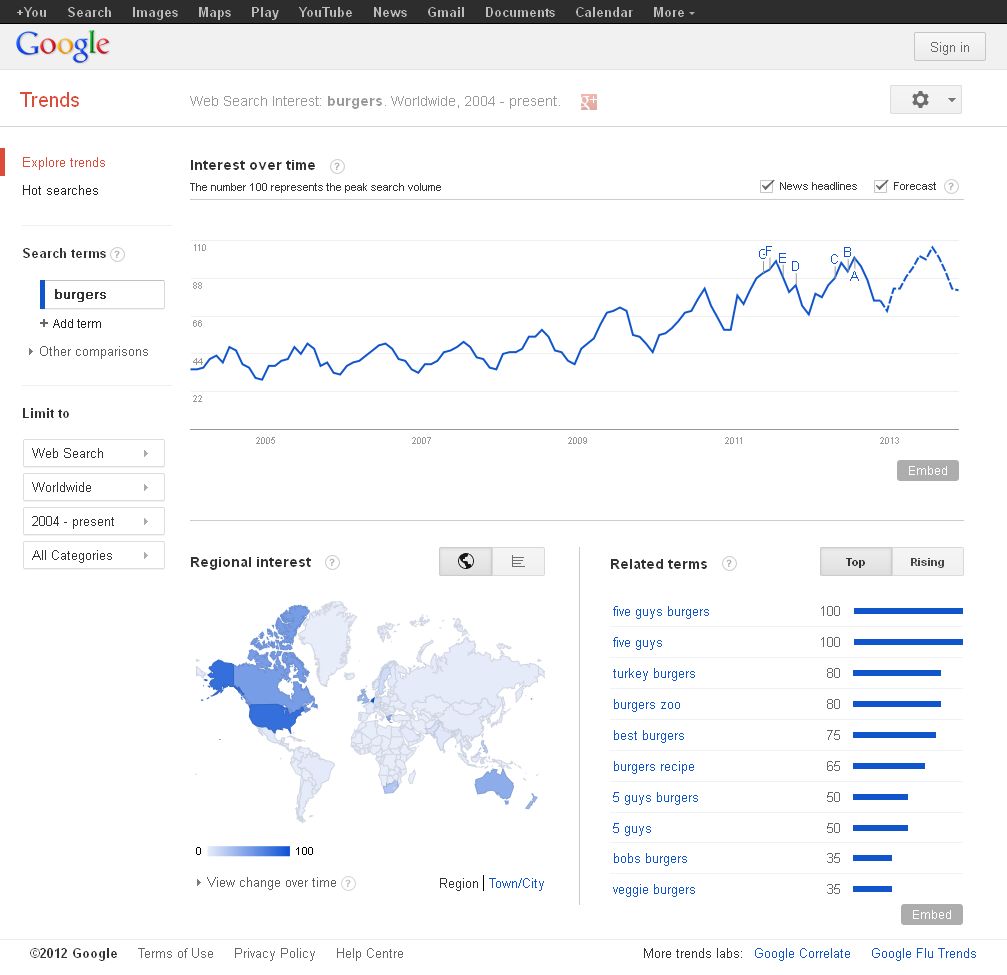
Task: Open Hot searches in sidebar
Action: tap(60, 191)
